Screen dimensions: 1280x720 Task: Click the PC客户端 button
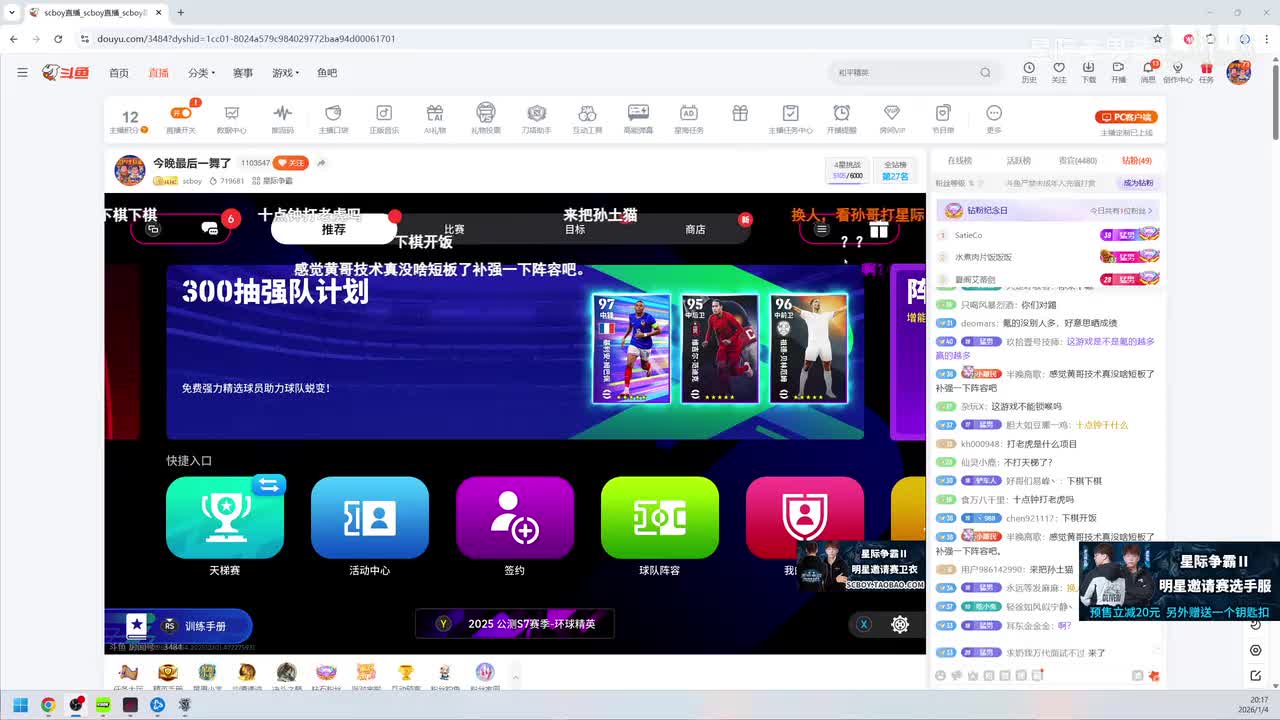1126,117
